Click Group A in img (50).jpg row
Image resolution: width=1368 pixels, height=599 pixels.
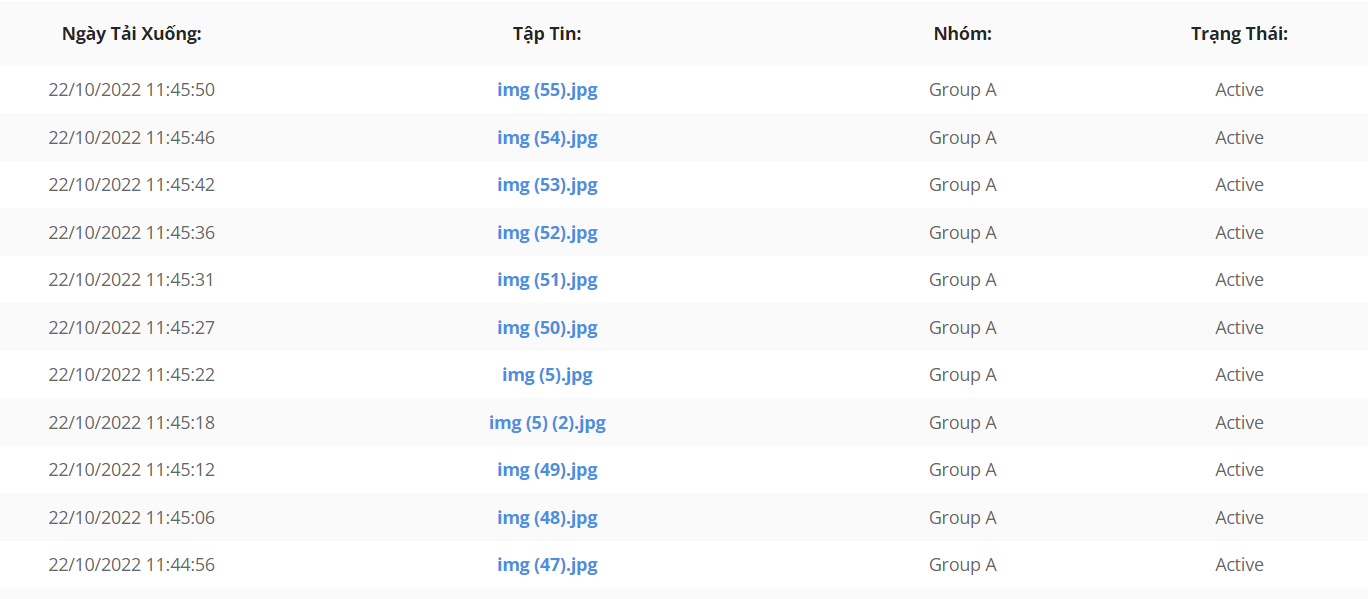pyautogui.click(x=963, y=328)
